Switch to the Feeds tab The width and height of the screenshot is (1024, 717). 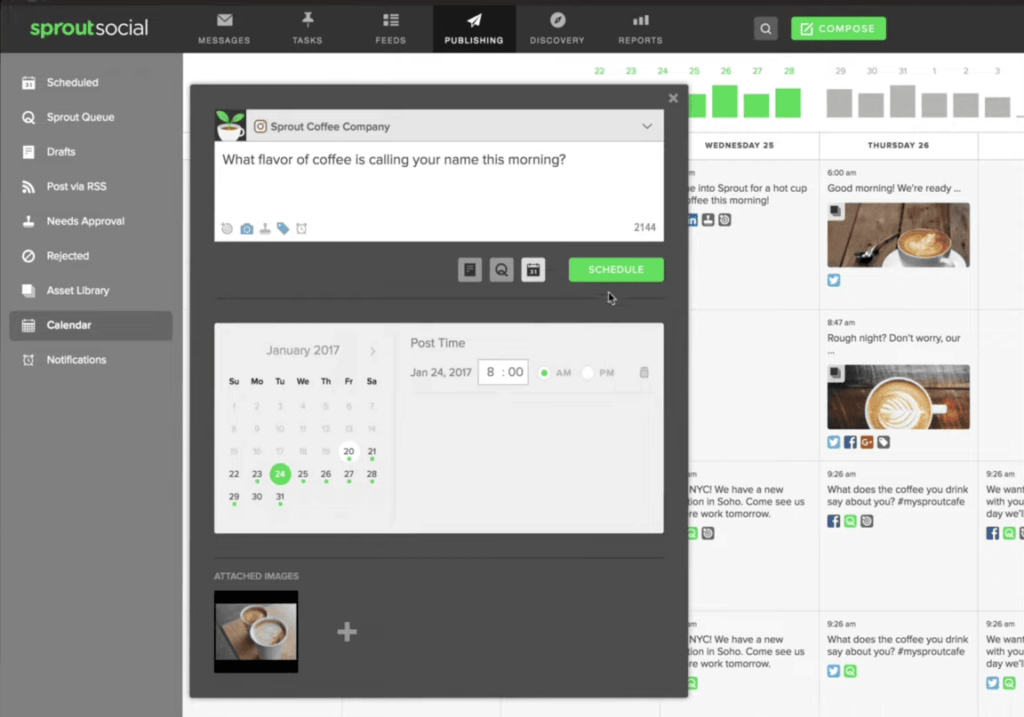pos(391,29)
